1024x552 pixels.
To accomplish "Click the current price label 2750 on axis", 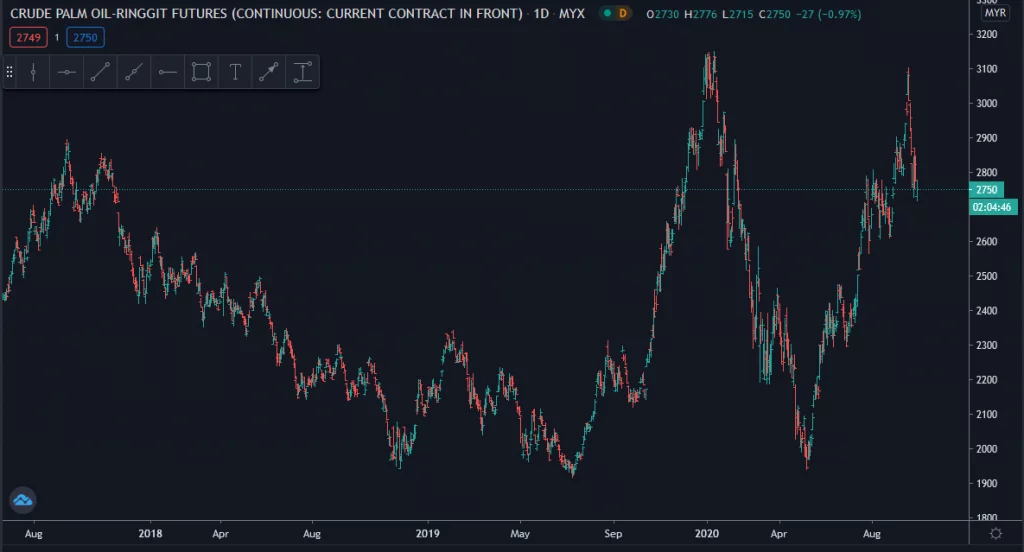I will (986, 190).
